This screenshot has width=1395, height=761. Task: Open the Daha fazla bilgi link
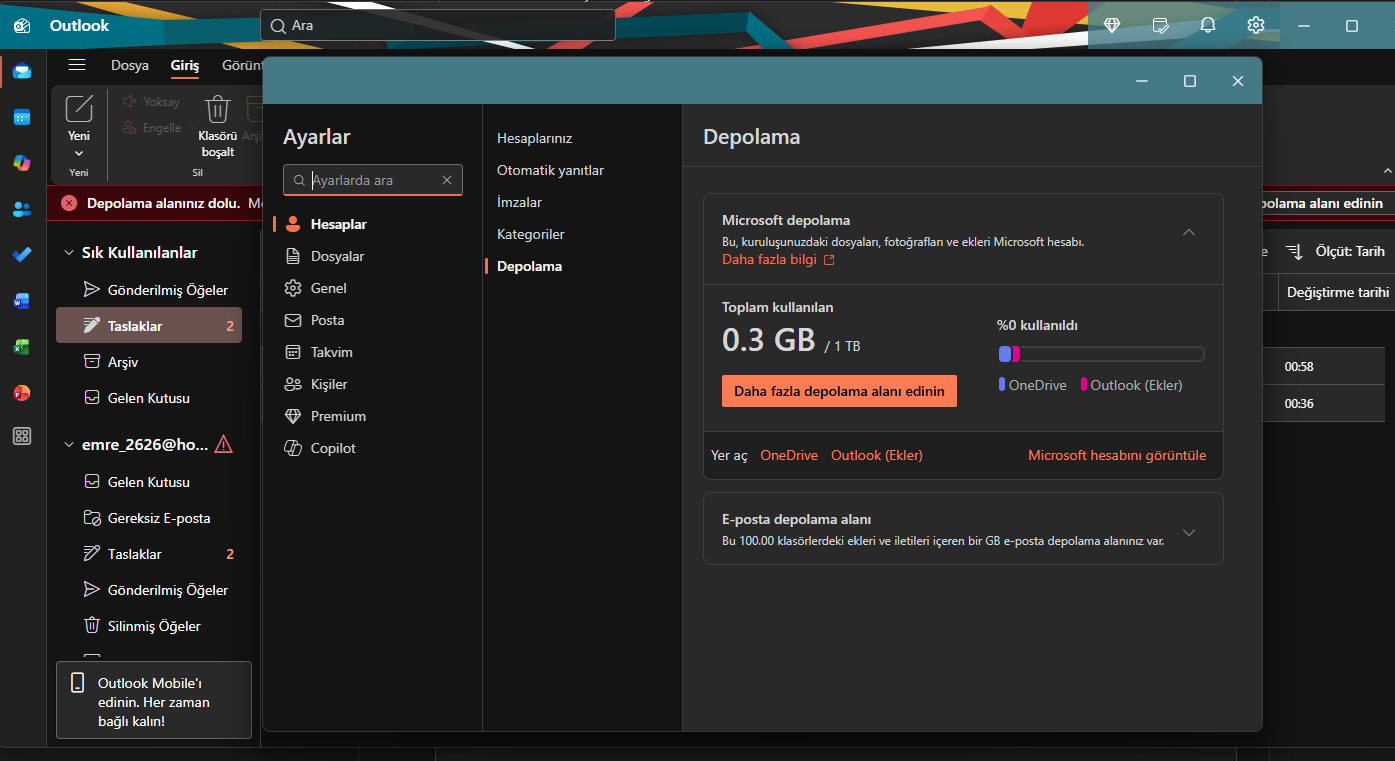(778, 259)
